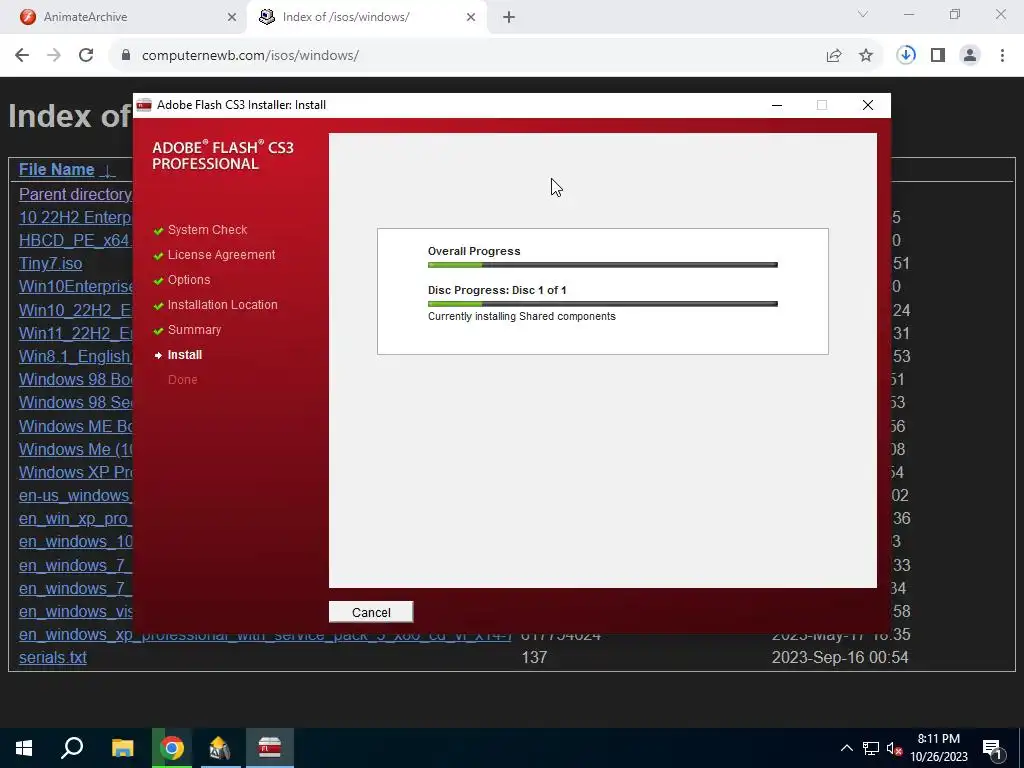This screenshot has width=1024, height=768.
Task: Open File Explorer from taskbar
Action: (x=122, y=748)
